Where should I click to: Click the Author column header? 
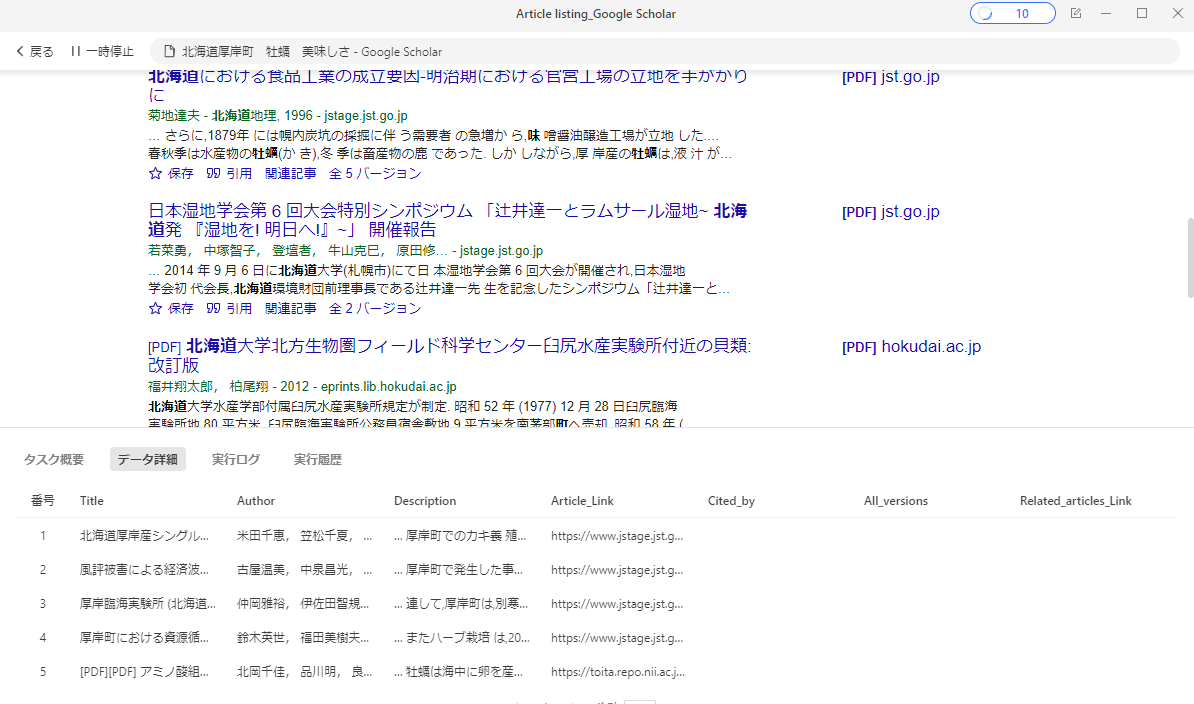tap(256, 501)
